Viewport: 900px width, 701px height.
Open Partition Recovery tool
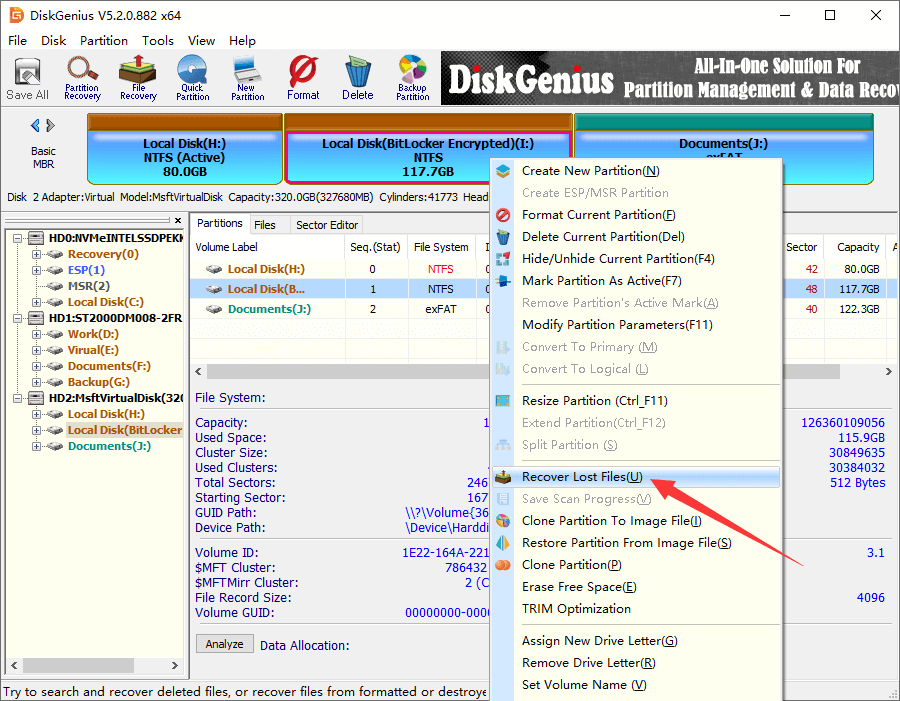point(82,79)
